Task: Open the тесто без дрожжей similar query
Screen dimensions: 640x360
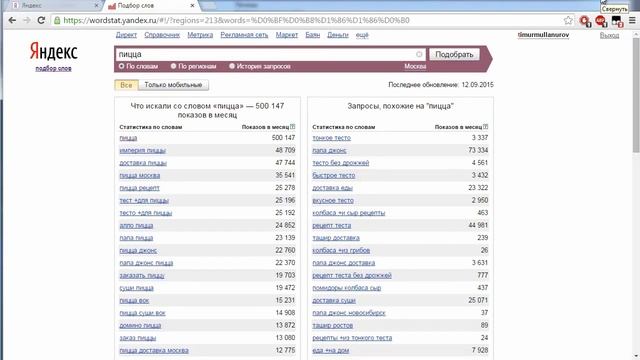Action: point(340,163)
